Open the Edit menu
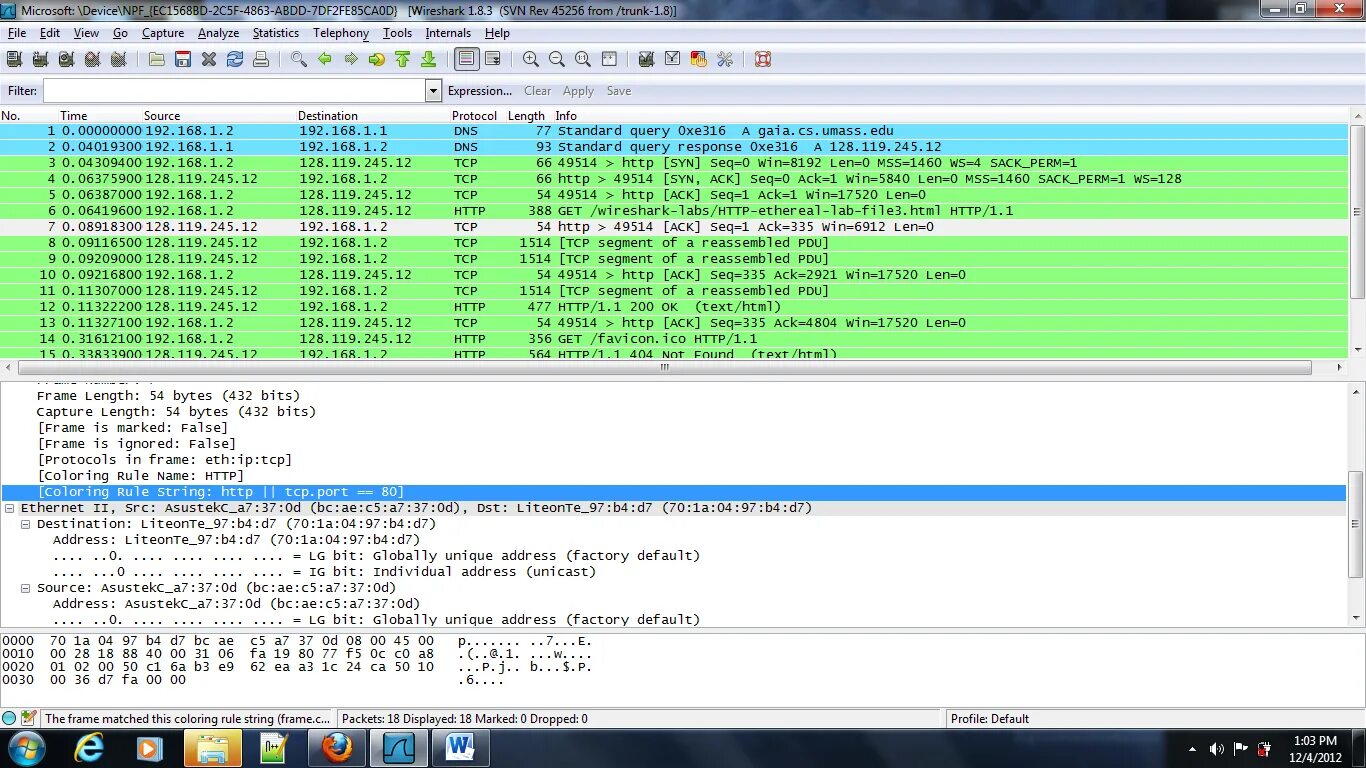This screenshot has height=768, width=1366. 50,33
